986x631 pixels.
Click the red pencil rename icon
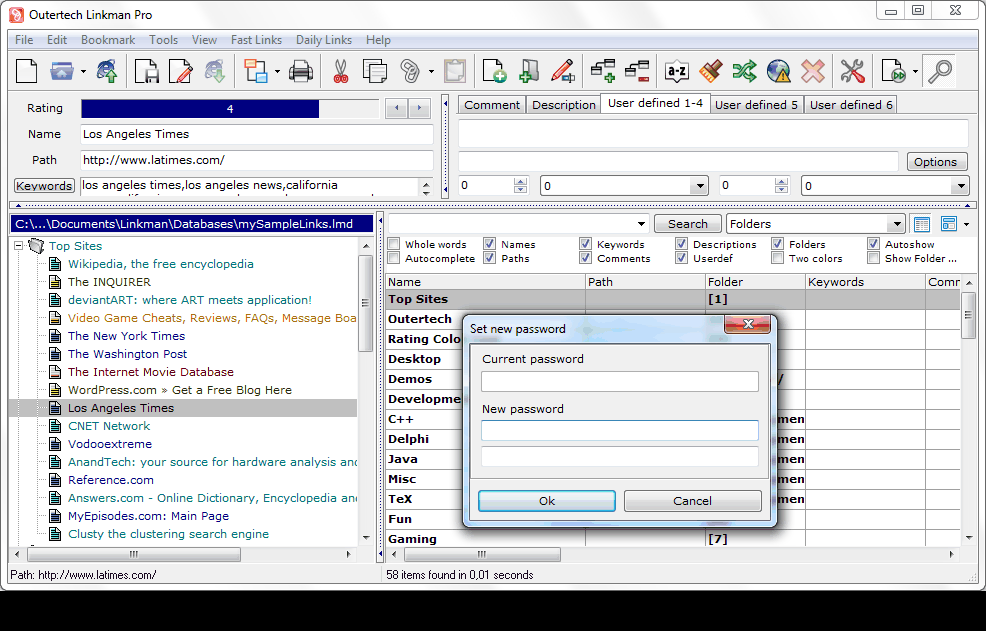tap(562, 71)
